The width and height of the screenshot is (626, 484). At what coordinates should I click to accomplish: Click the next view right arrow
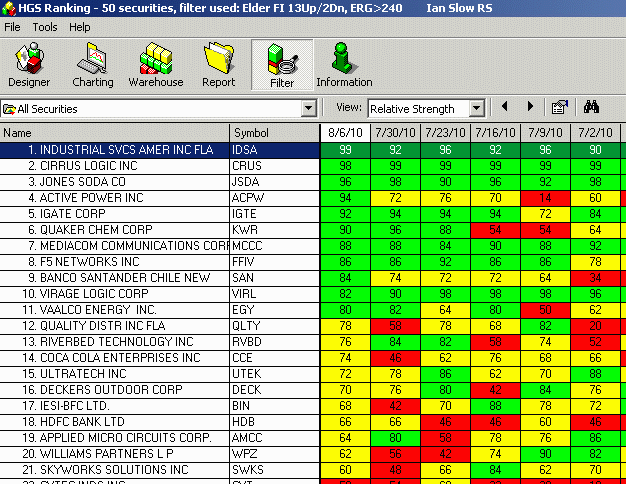tap(530, 107)
